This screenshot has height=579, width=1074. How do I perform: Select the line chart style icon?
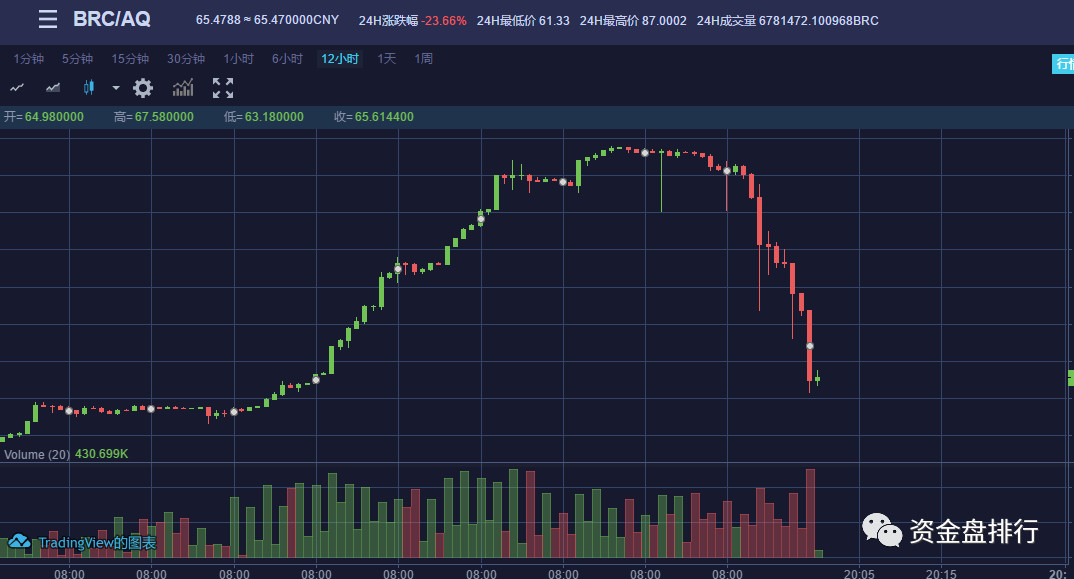click(x=17, y=88)
